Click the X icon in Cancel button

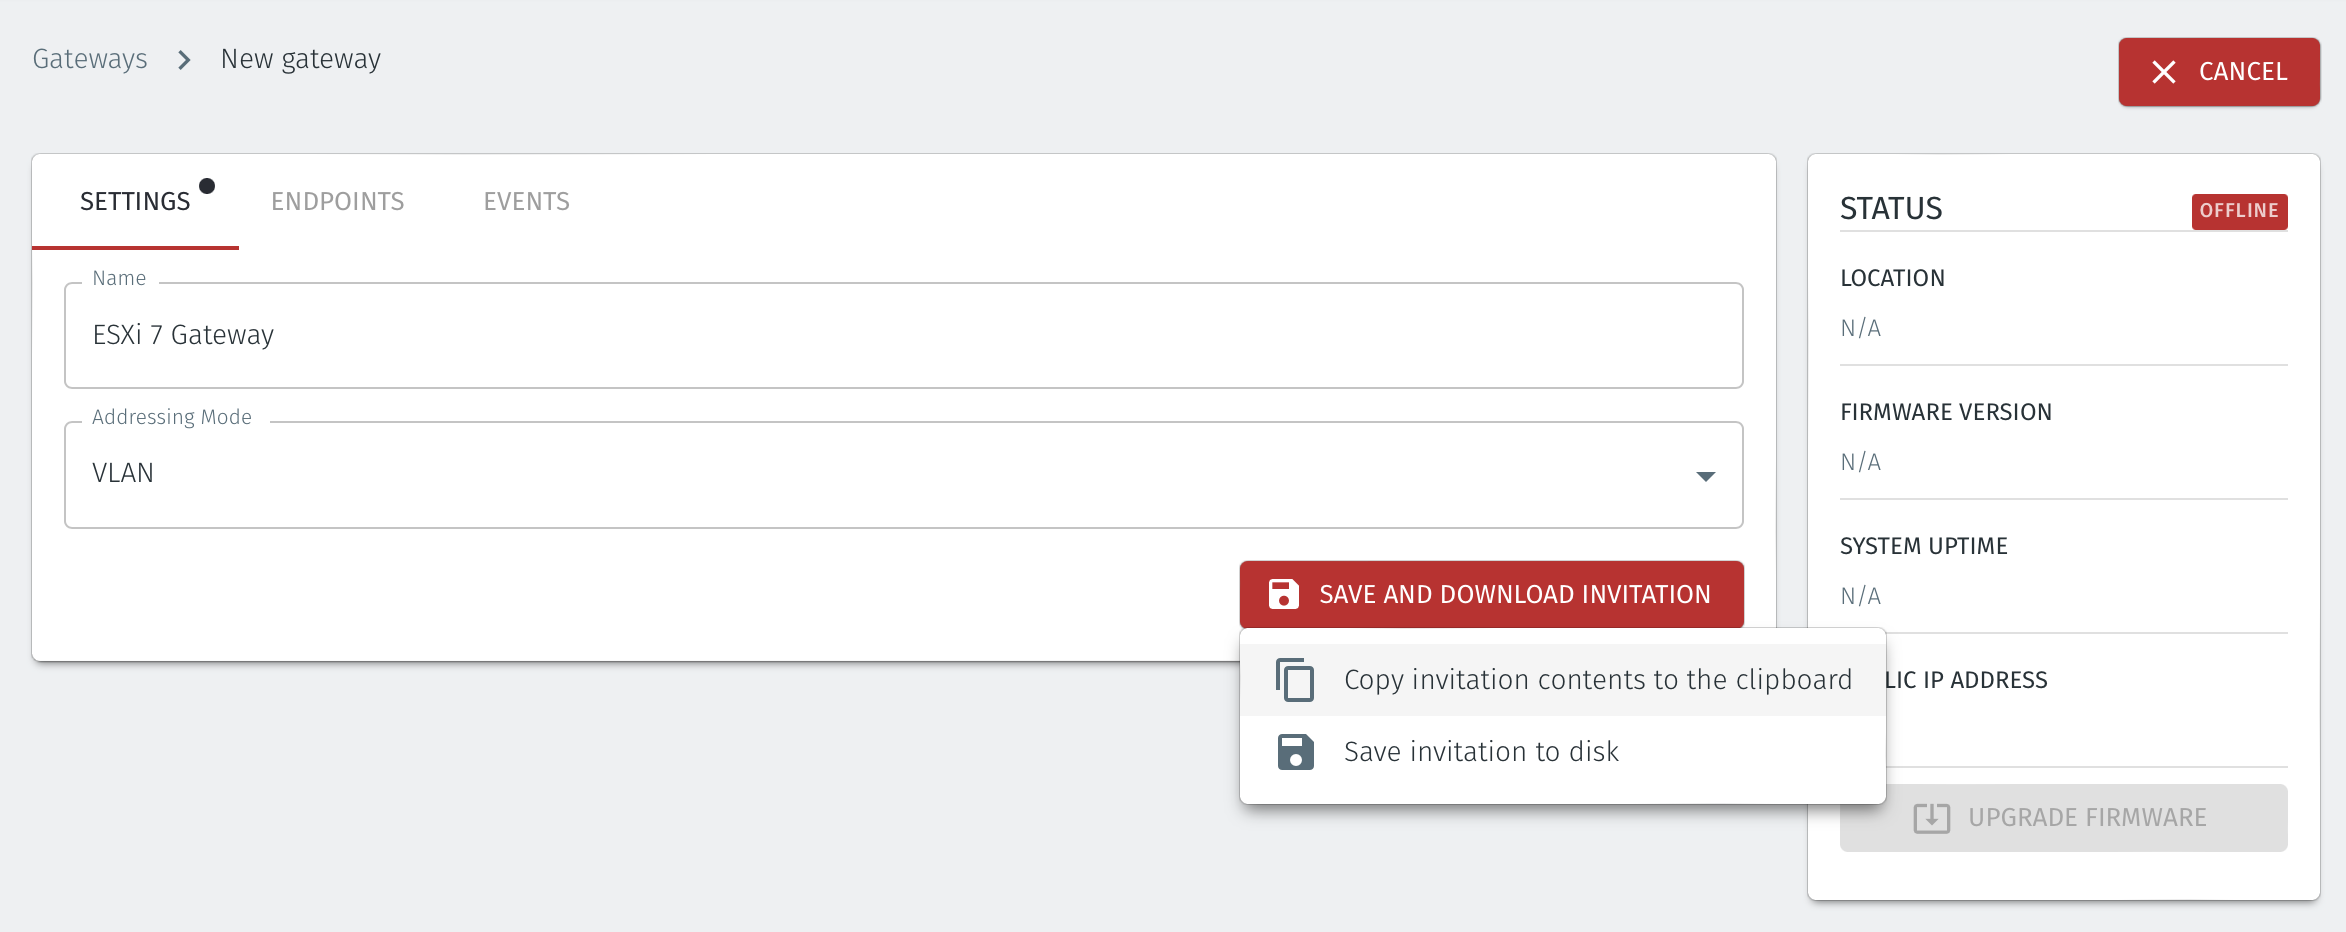2163,72
